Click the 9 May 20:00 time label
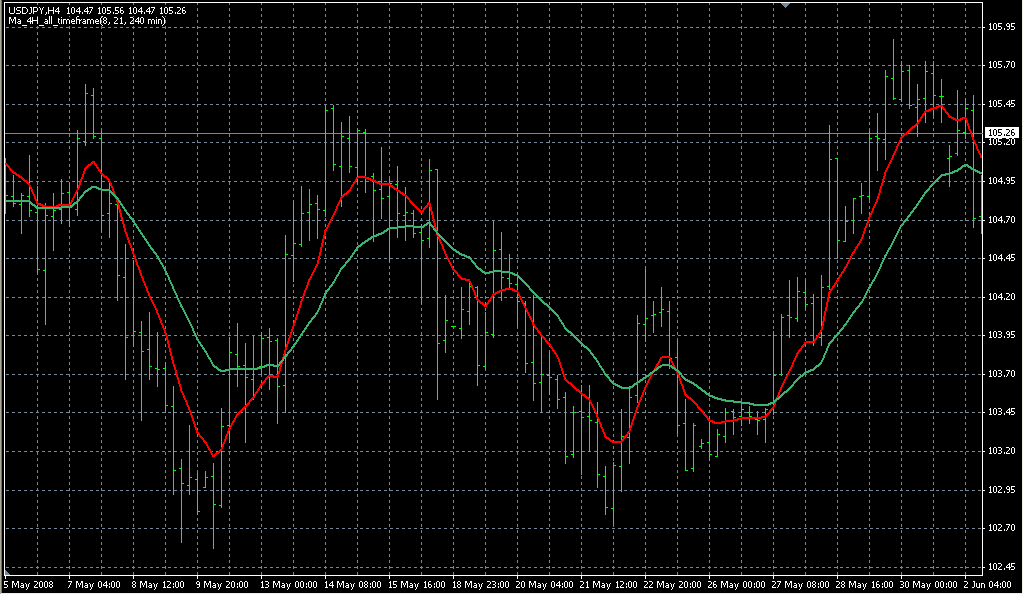 click(x=222, y=584)
